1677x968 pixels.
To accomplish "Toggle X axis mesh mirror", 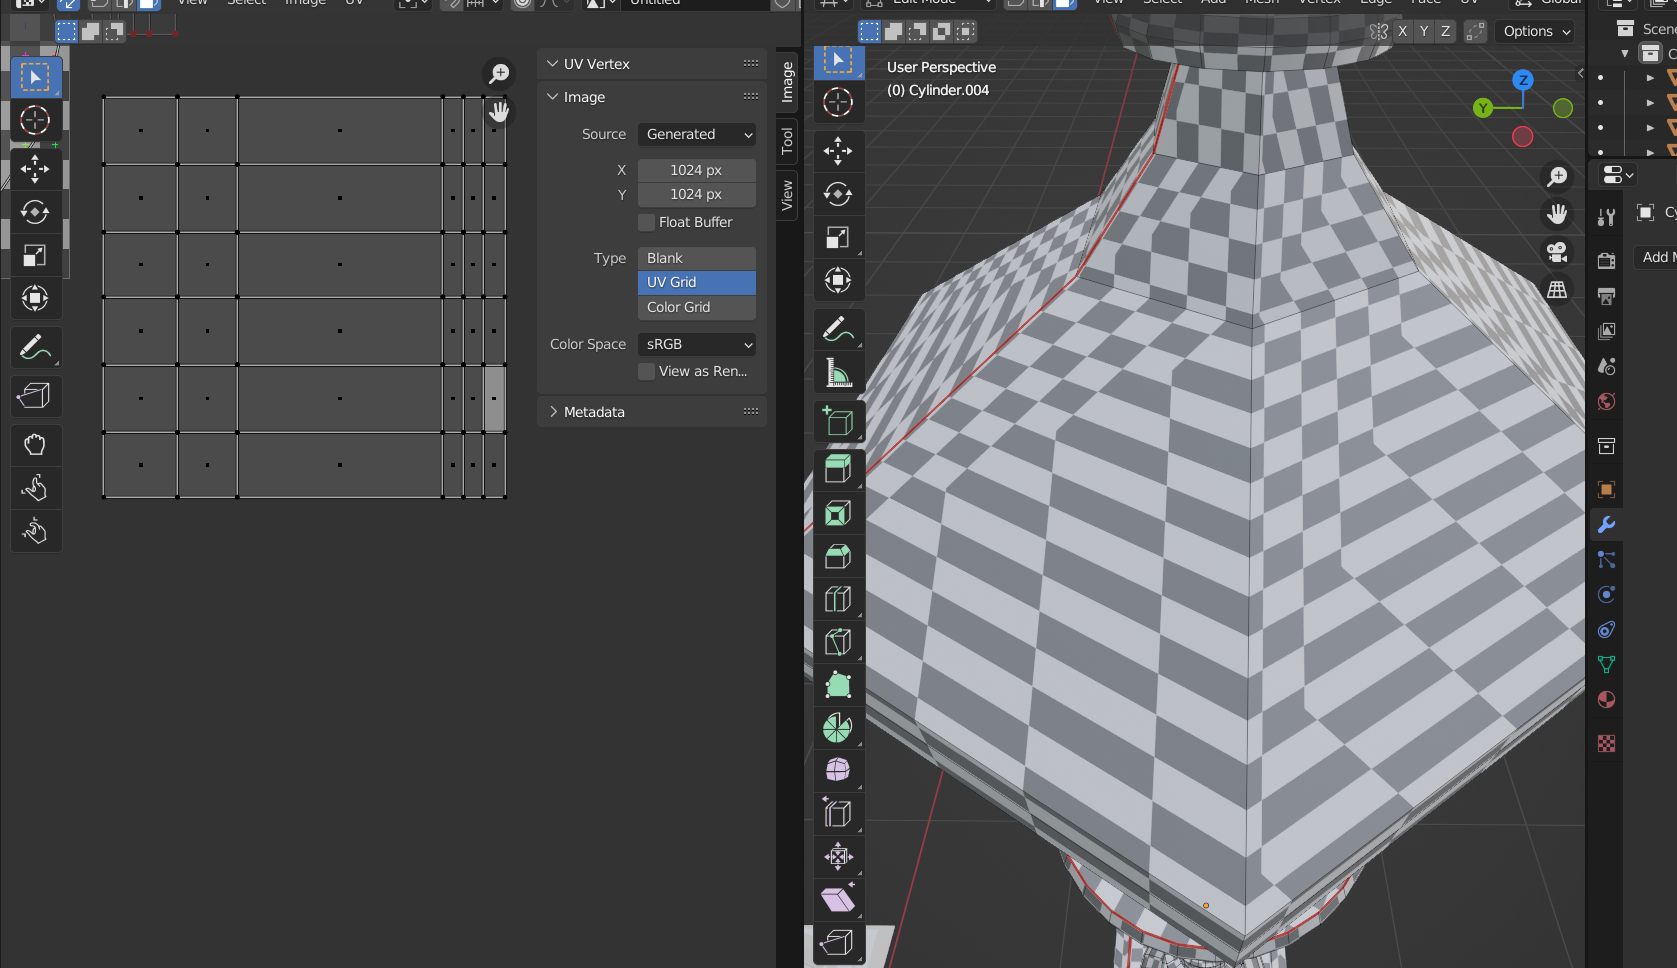I will click(x=1402, y=31).
